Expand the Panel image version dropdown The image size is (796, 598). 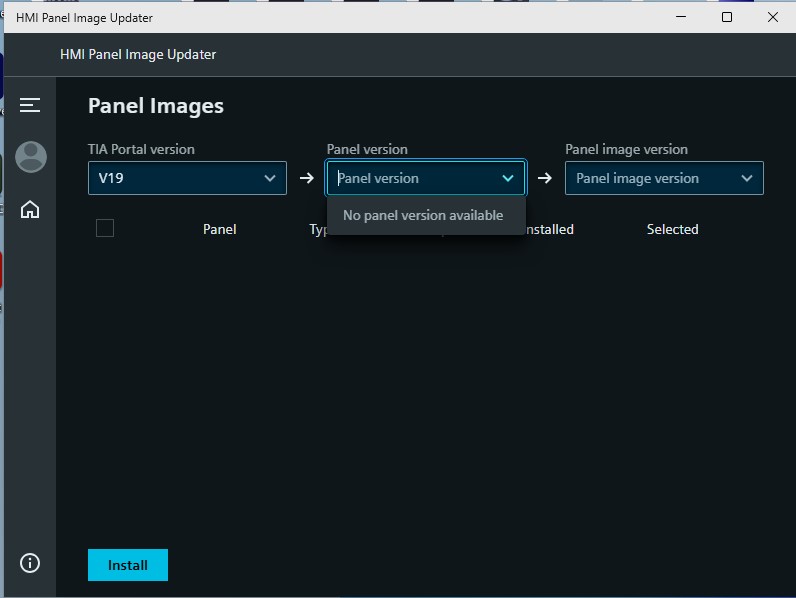(664, 178)
